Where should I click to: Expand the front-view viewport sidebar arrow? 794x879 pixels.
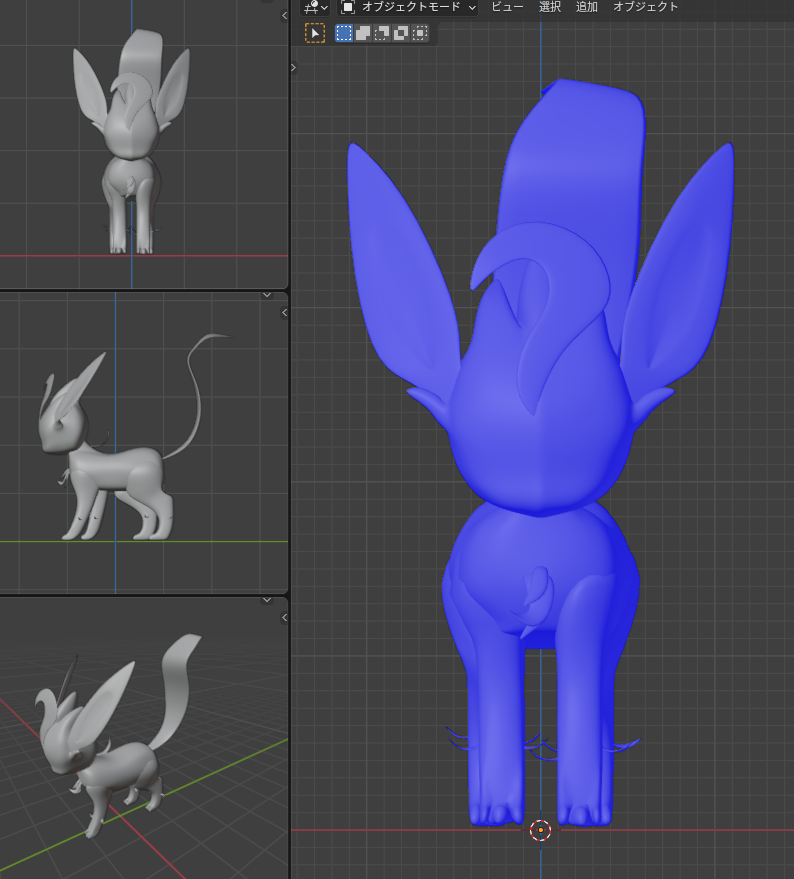tap(285, 15)
